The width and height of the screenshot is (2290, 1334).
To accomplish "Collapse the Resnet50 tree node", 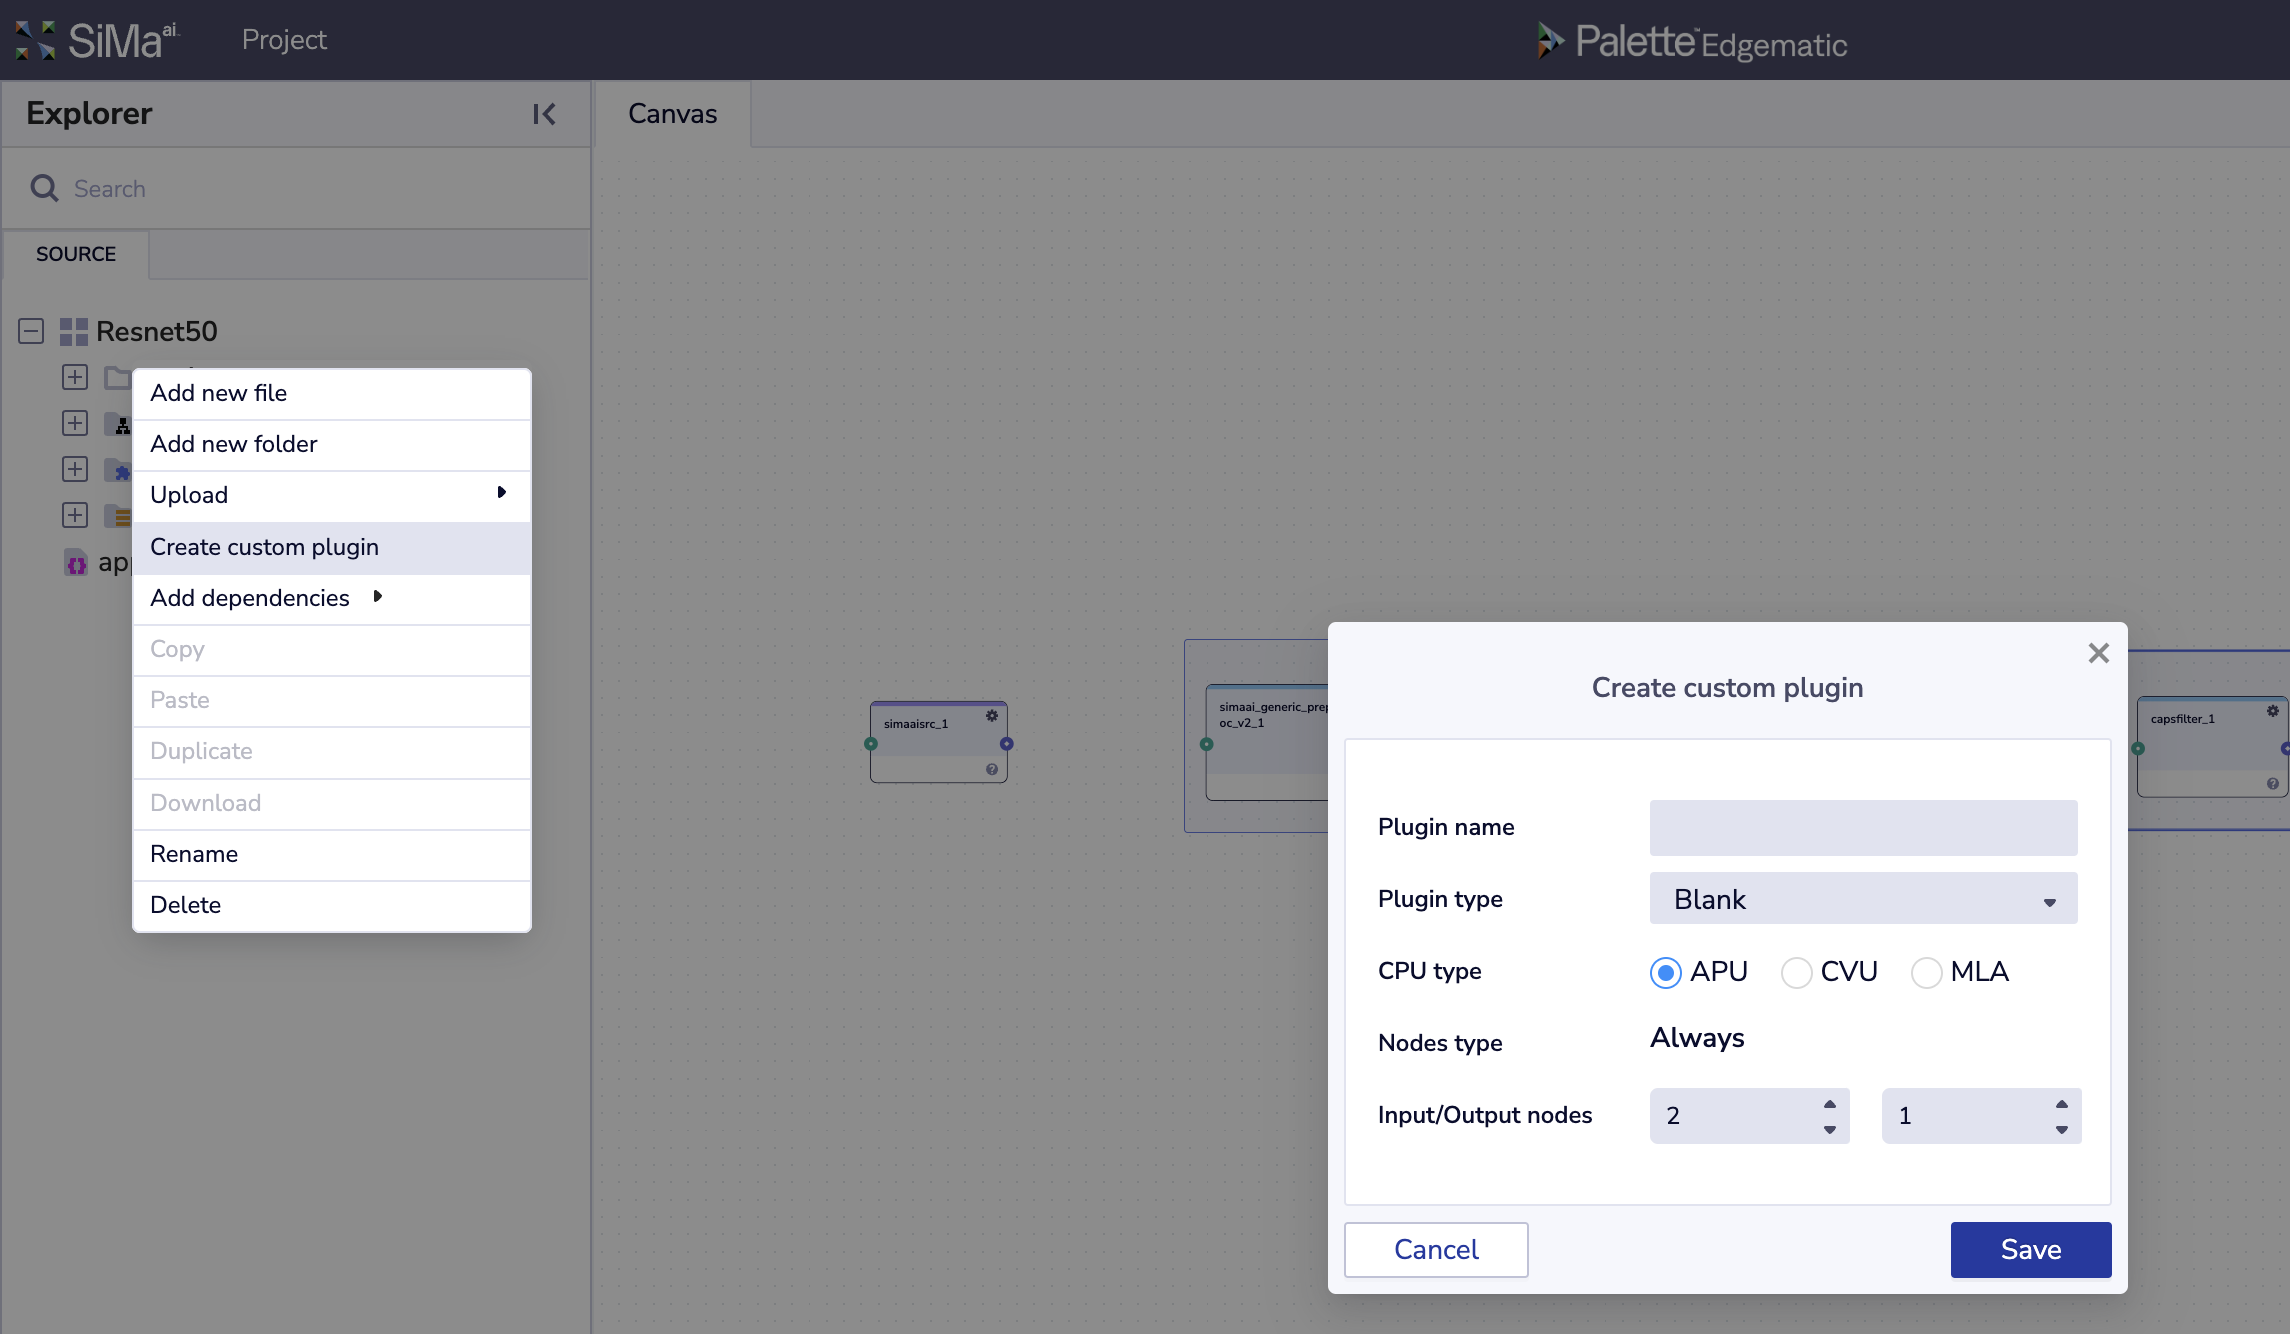I will pyautogui.click(x=31, y=331).
